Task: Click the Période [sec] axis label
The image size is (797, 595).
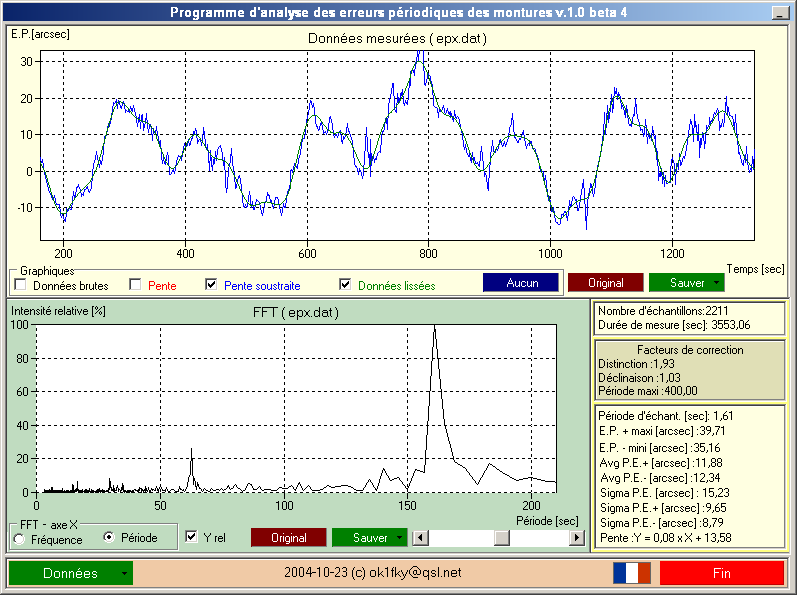Action: click(547, 521)
